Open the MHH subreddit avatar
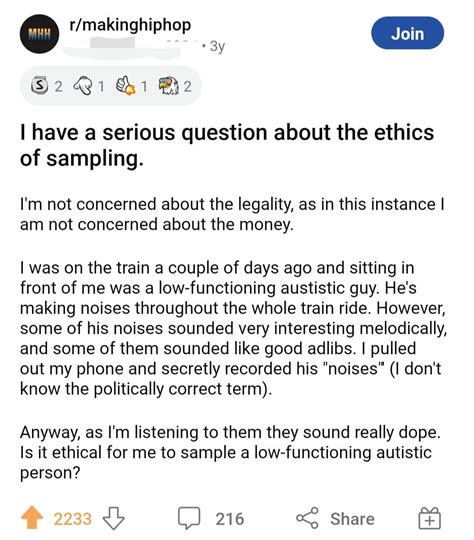The height and width of the screenshot is (540, 474). (x=39, y=34)
